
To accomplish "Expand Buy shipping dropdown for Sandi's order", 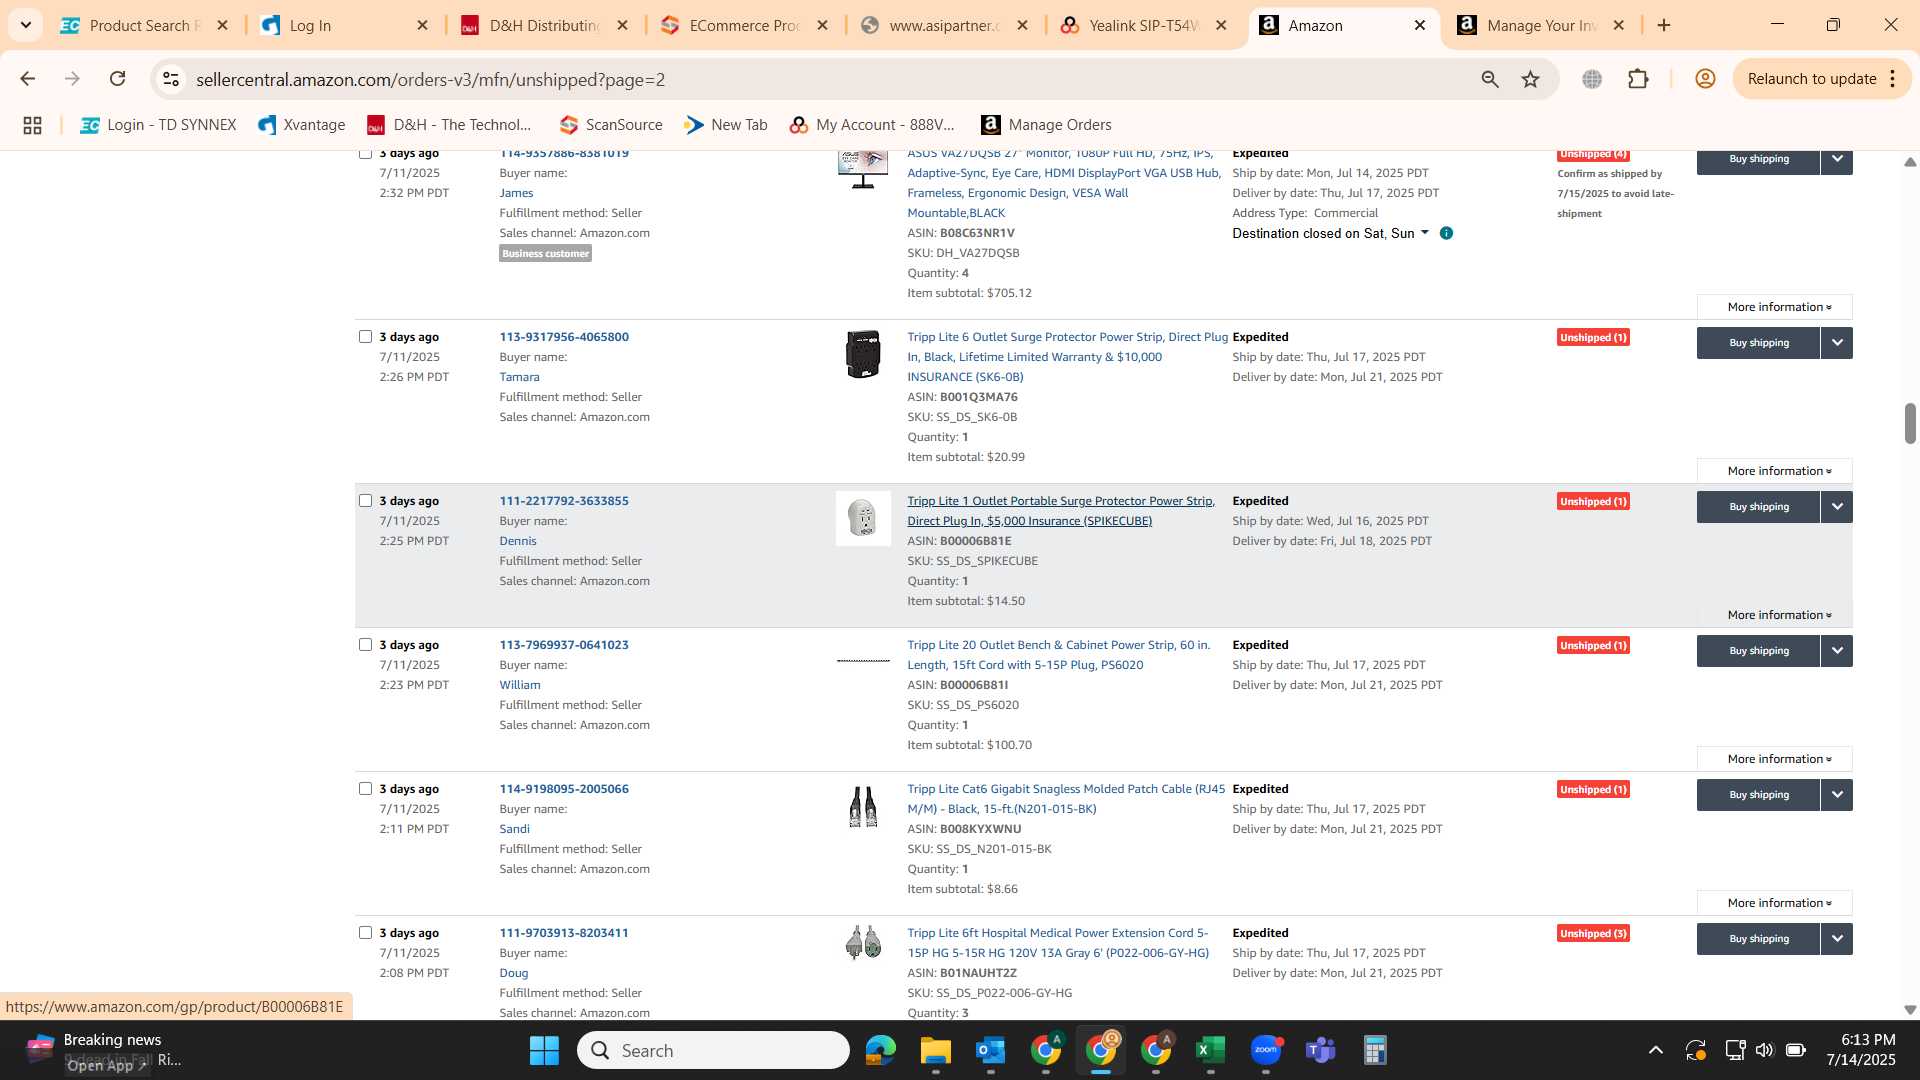I will point(1837,795).
